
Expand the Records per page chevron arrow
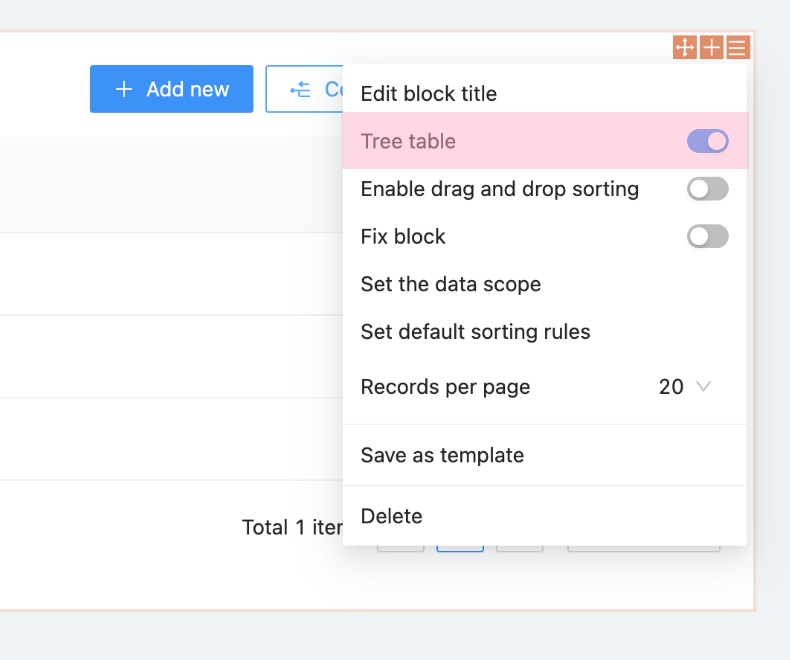tap(703, 387)
